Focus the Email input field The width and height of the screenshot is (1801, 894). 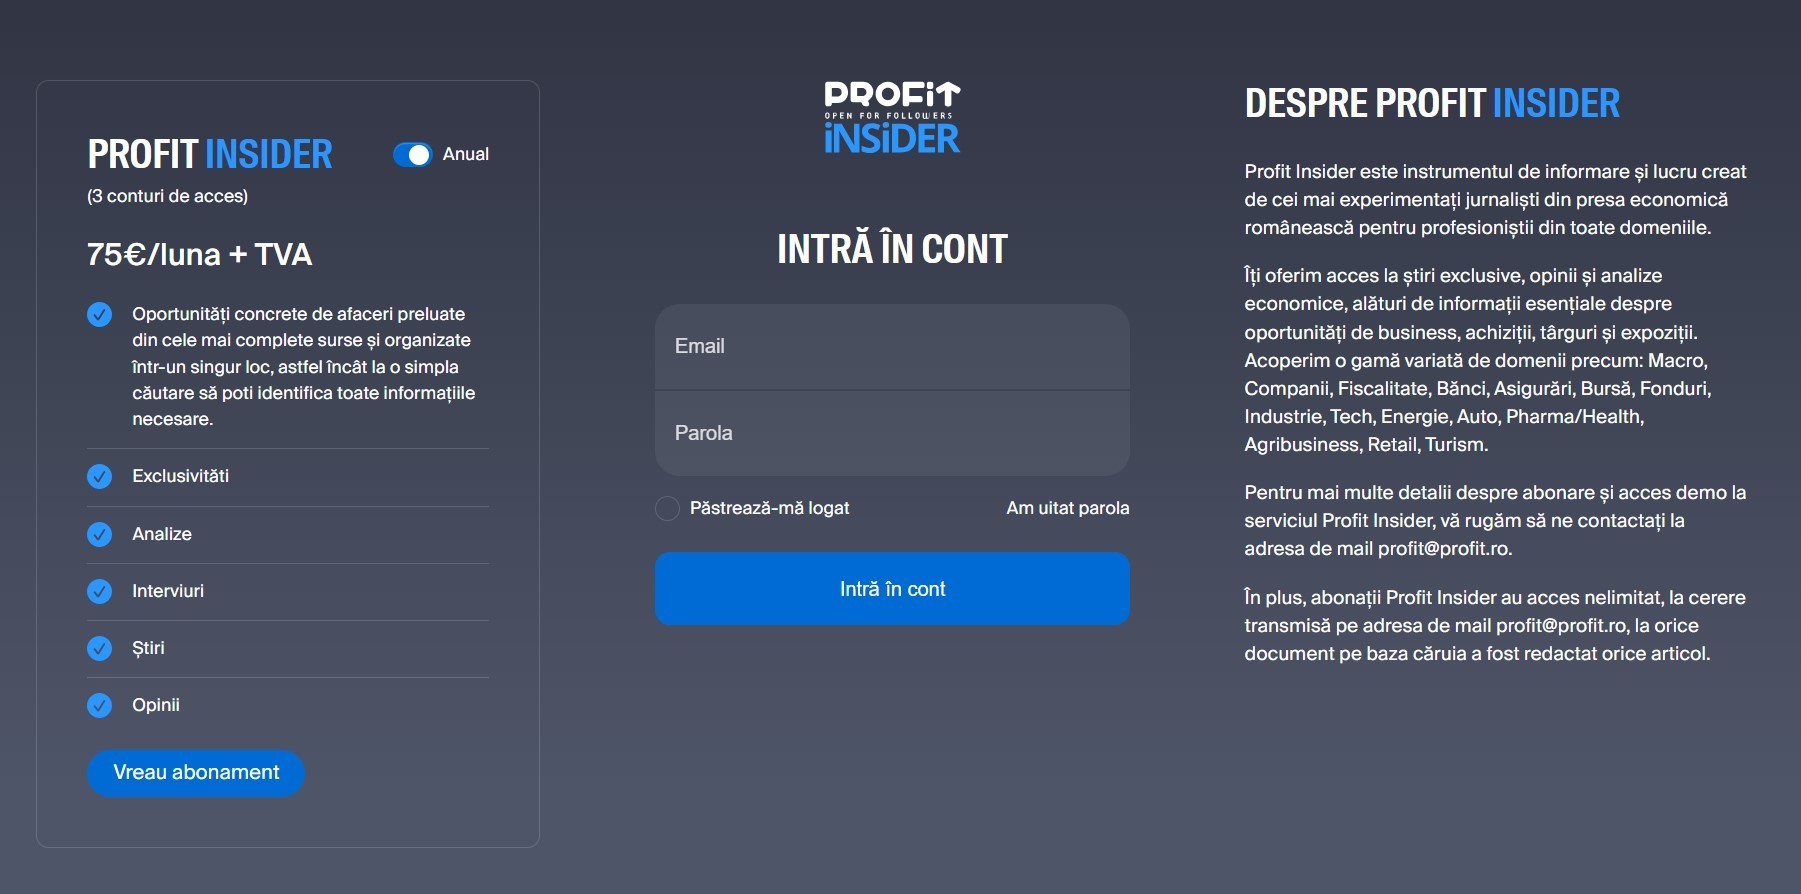tap(891, 347)
